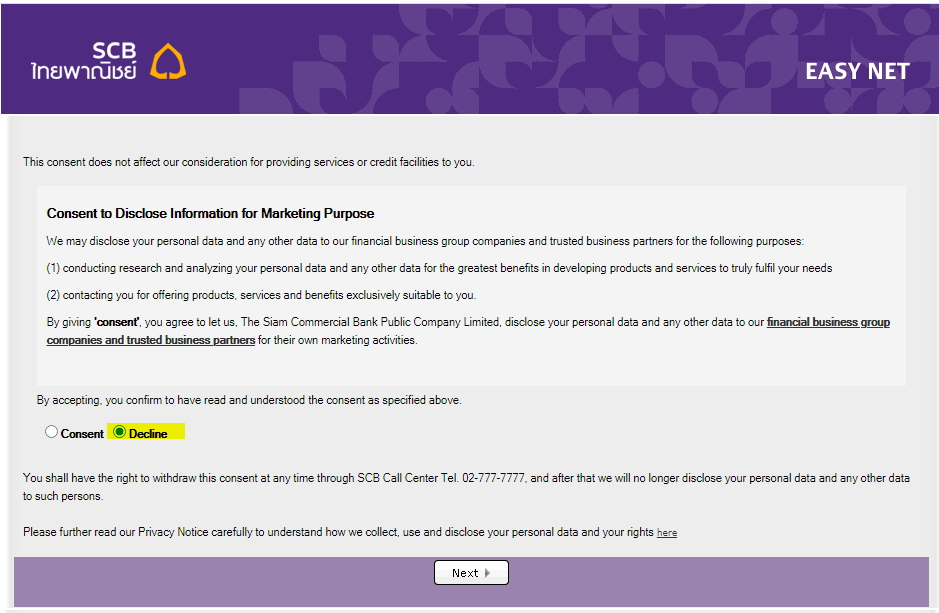Click the Consent to Disclose Information heading

point(210,214)
